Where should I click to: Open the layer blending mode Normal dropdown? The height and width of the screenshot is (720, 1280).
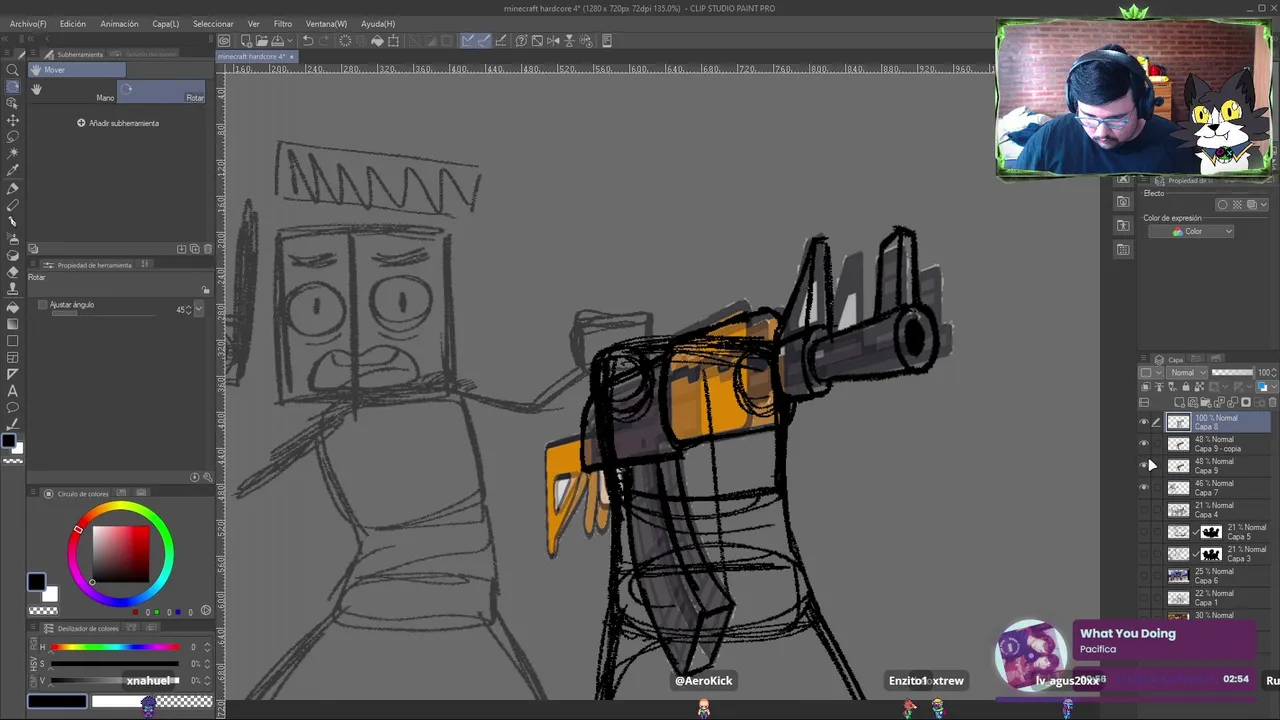[x=1188, y=372]
